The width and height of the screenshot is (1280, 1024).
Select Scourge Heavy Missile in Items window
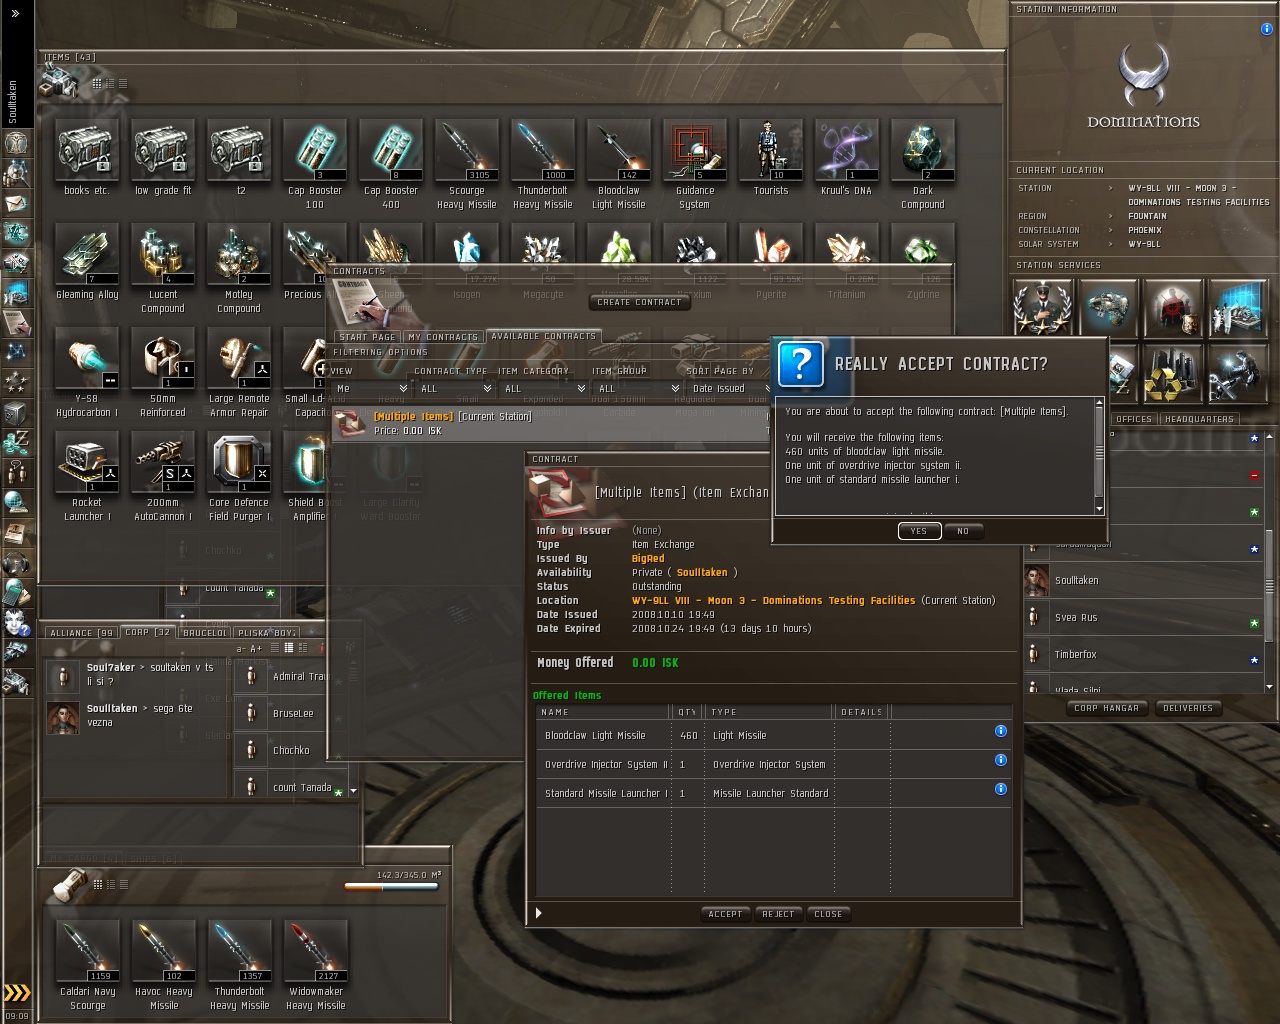[467, 164]
